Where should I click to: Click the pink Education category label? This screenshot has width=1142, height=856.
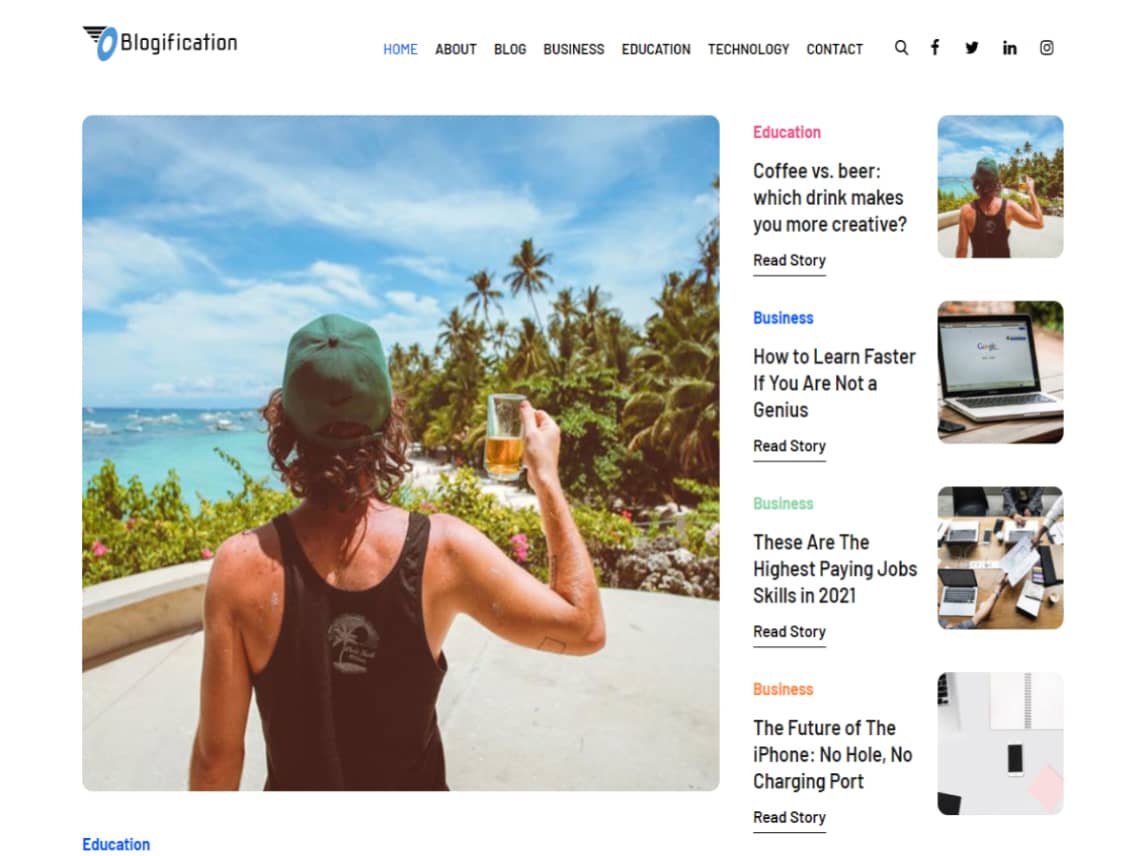coord(787,132)
